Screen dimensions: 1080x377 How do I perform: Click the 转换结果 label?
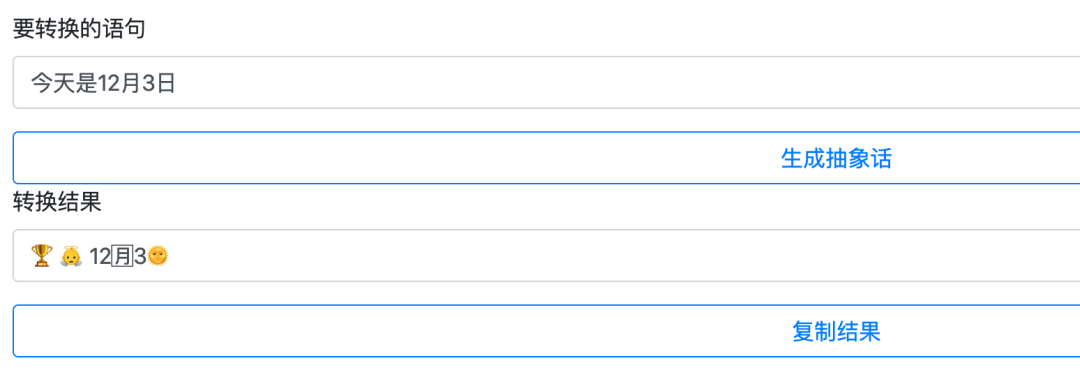[x=57, y=202]
